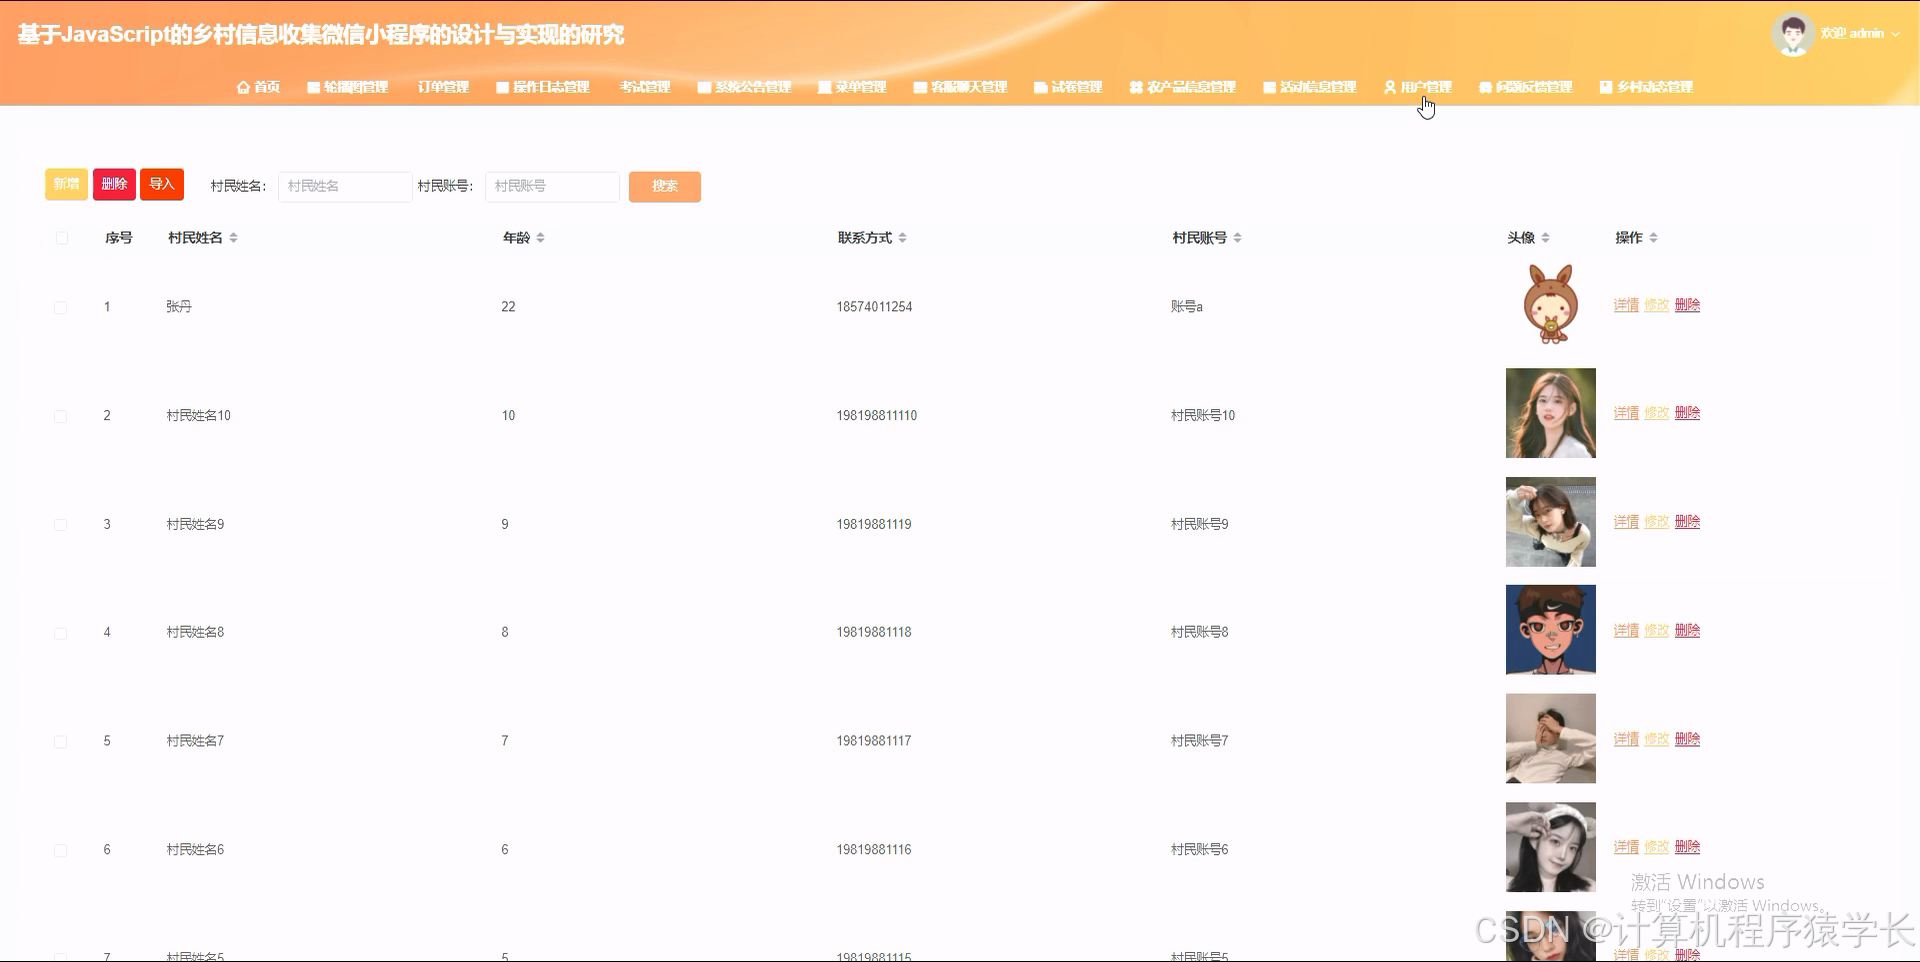Open 轮播图管理 menu
This screenshot has width=1920, height=962.
[348, 87]
